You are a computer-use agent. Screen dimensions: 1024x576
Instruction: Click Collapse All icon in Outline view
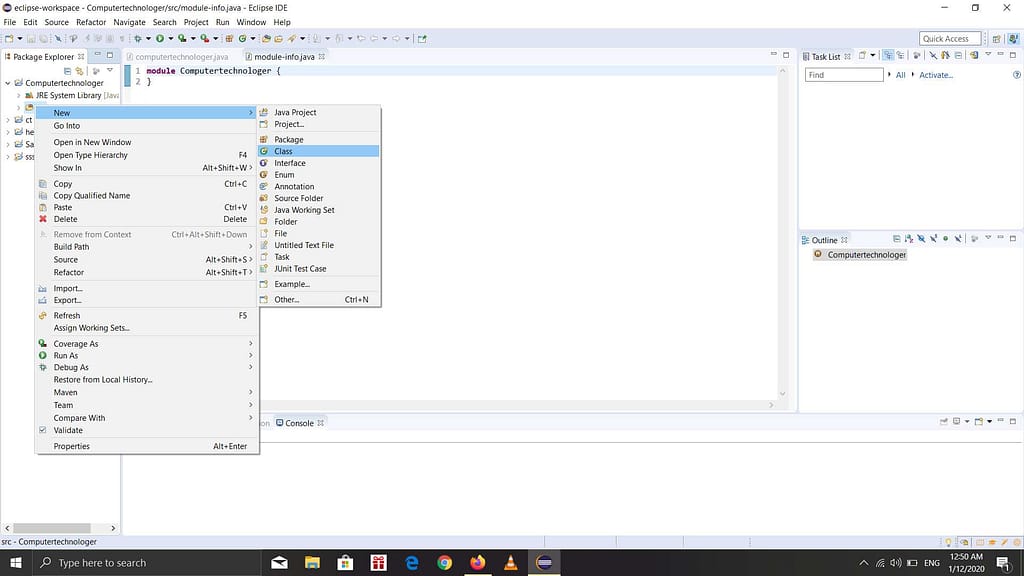coord(897,239)
